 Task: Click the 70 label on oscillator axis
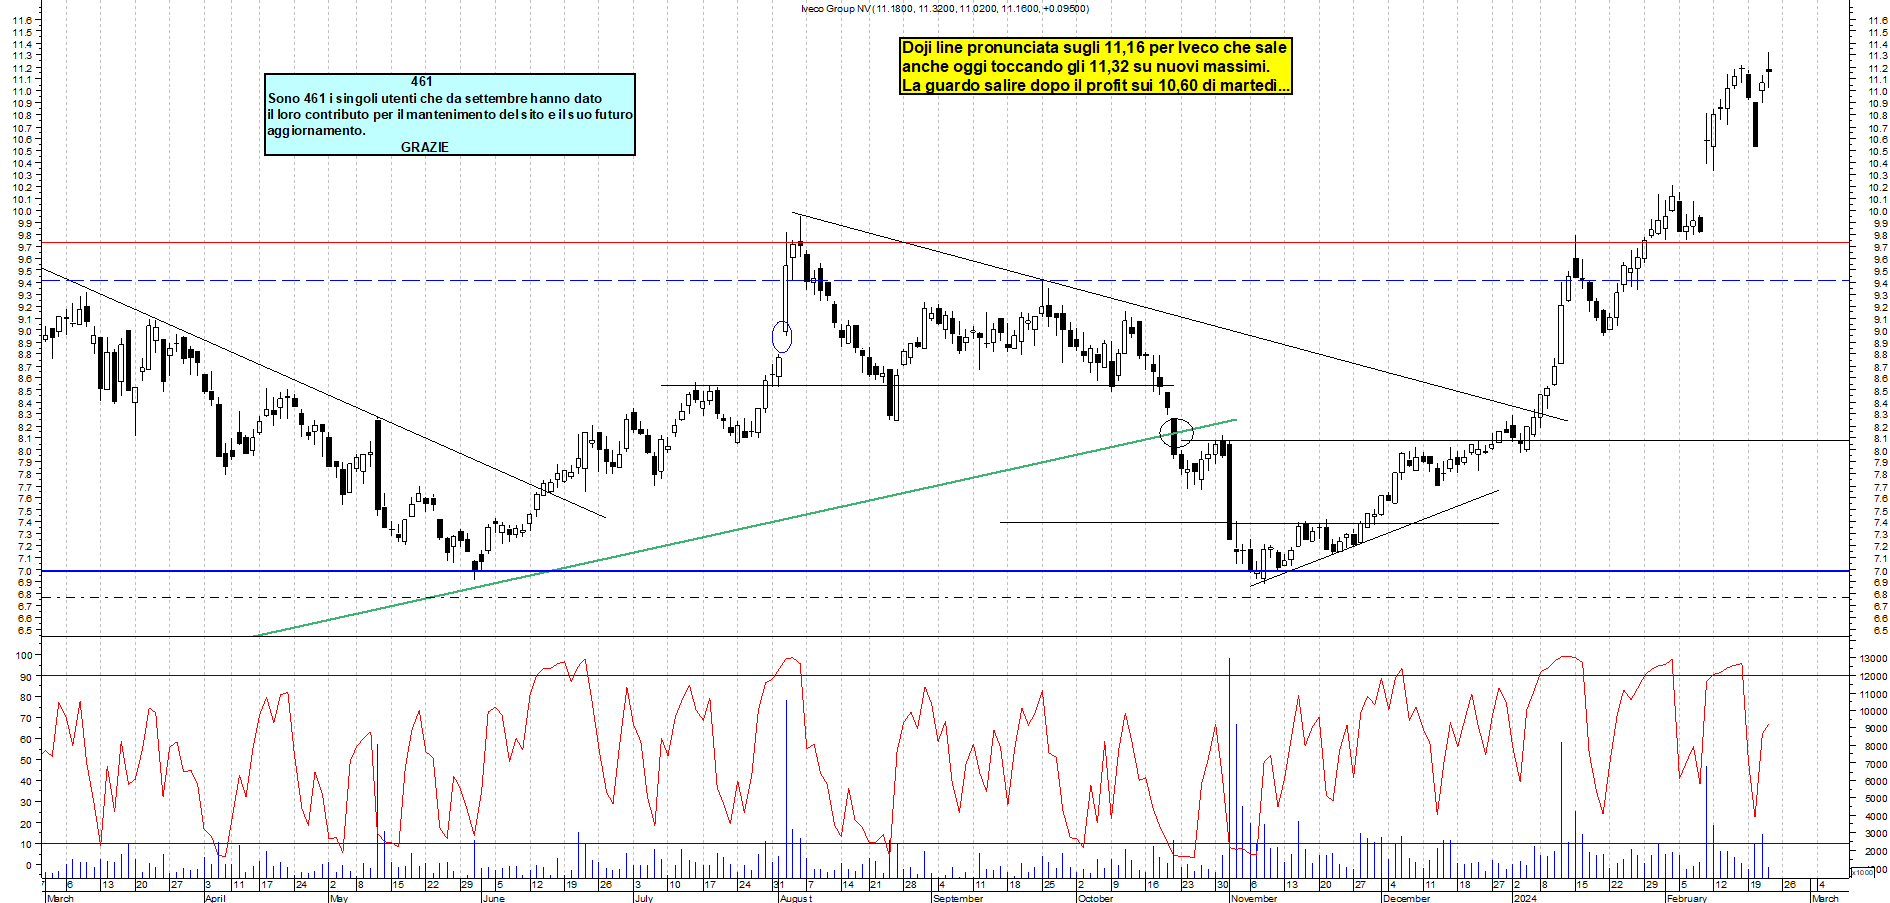click(26, 719)
